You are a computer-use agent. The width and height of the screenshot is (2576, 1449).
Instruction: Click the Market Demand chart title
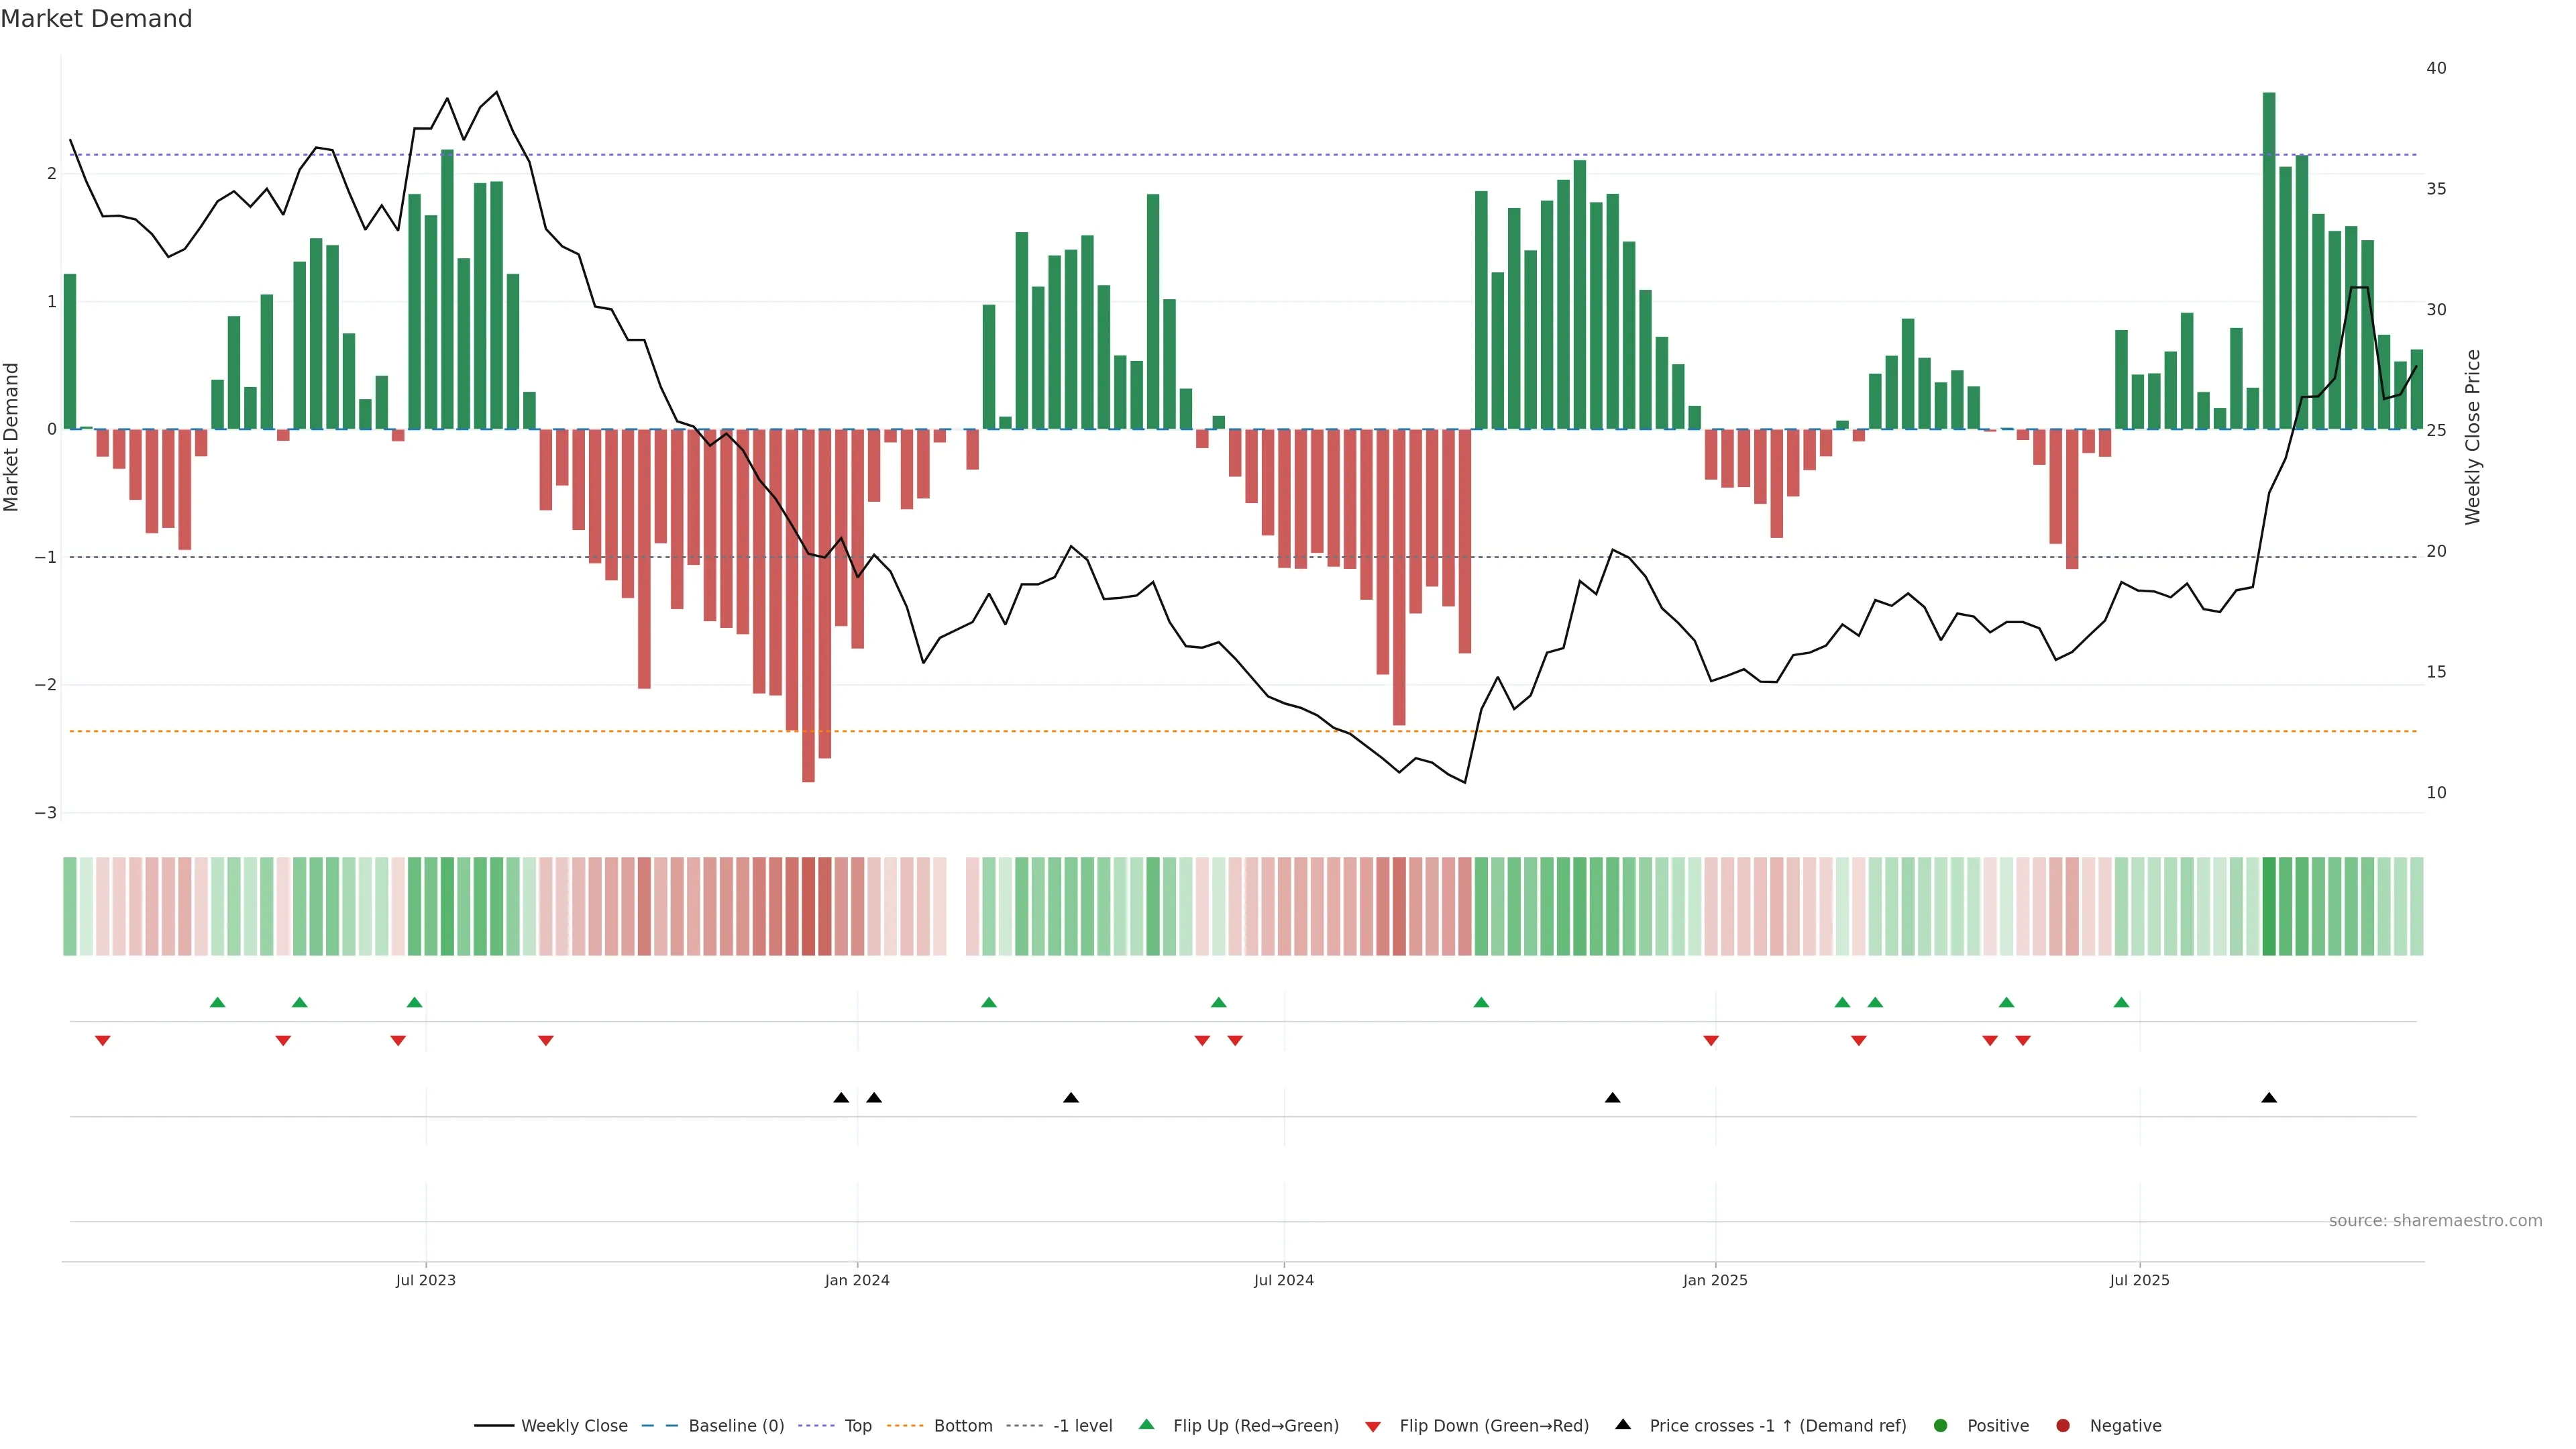[x=96, y=19]
